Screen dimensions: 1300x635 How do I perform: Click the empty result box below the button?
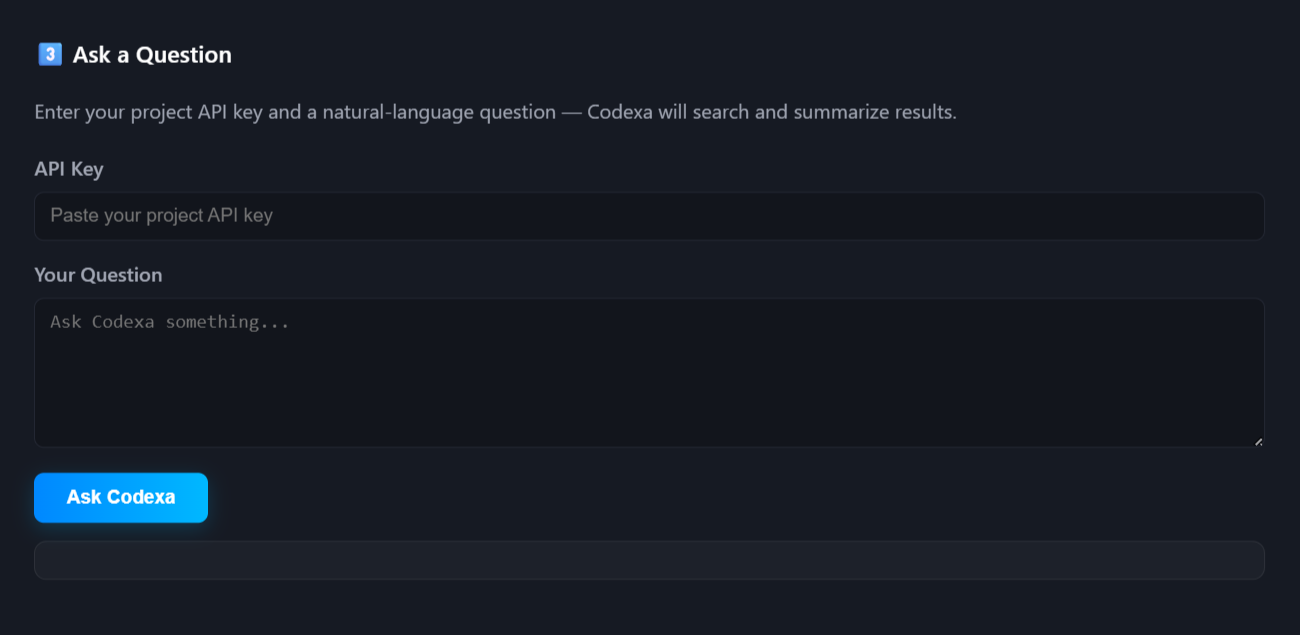pyautogui.click(x=649, y=560)
